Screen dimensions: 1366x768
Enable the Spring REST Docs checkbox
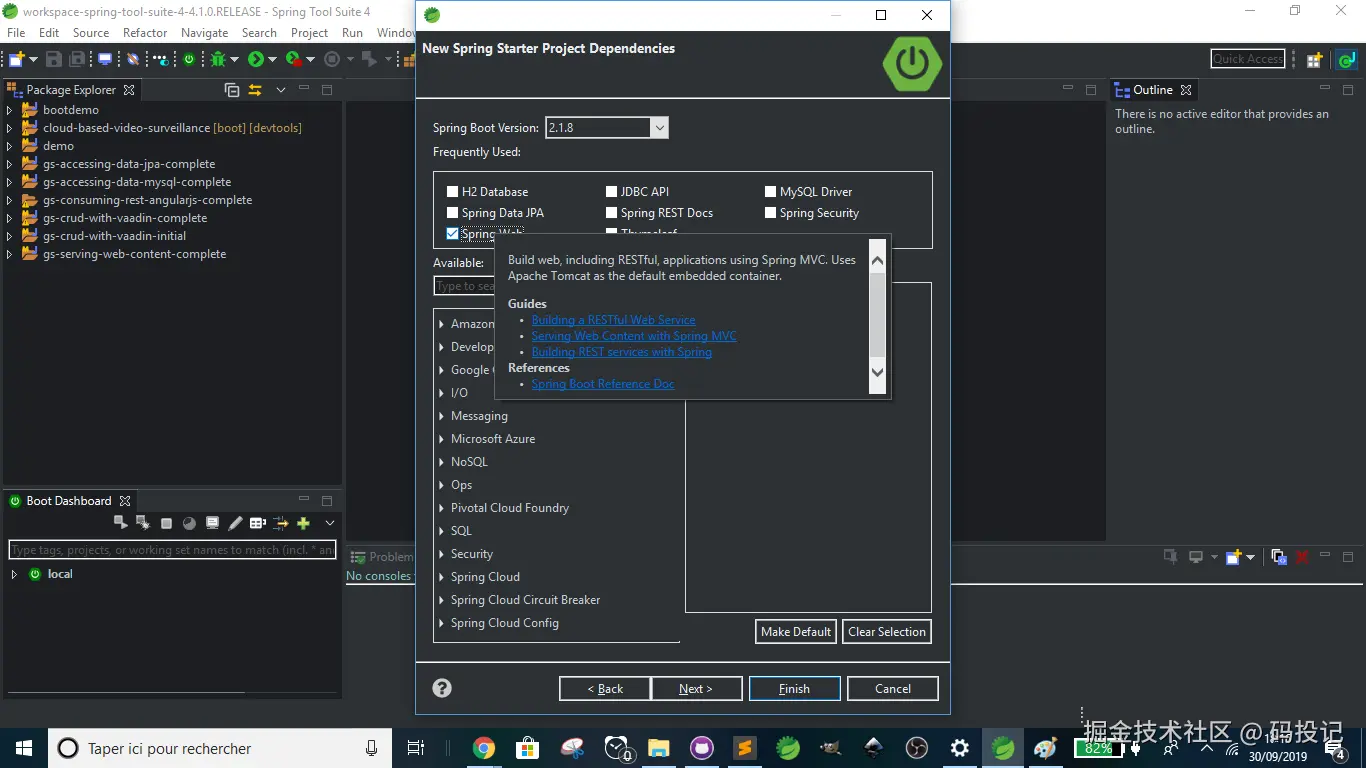(x=612, y=213)
